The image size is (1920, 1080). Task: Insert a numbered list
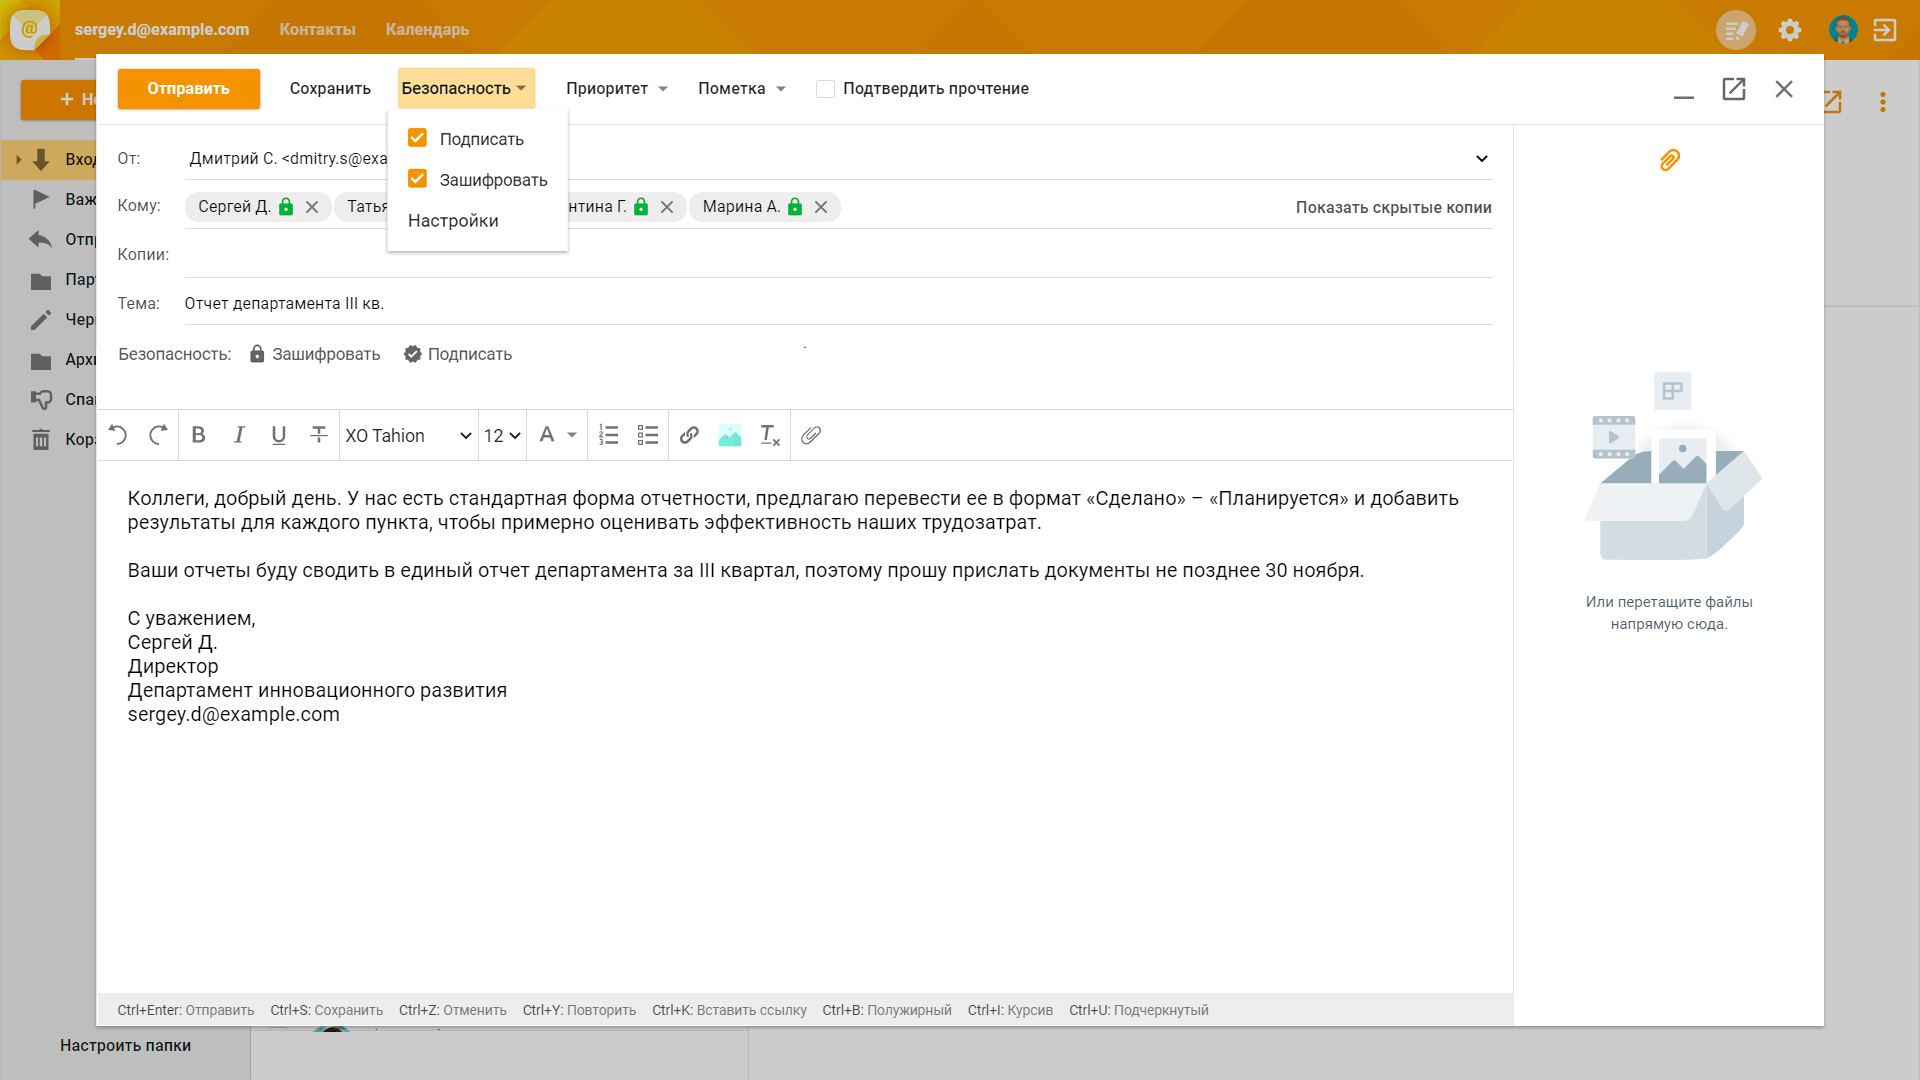(x=608, y=435)
